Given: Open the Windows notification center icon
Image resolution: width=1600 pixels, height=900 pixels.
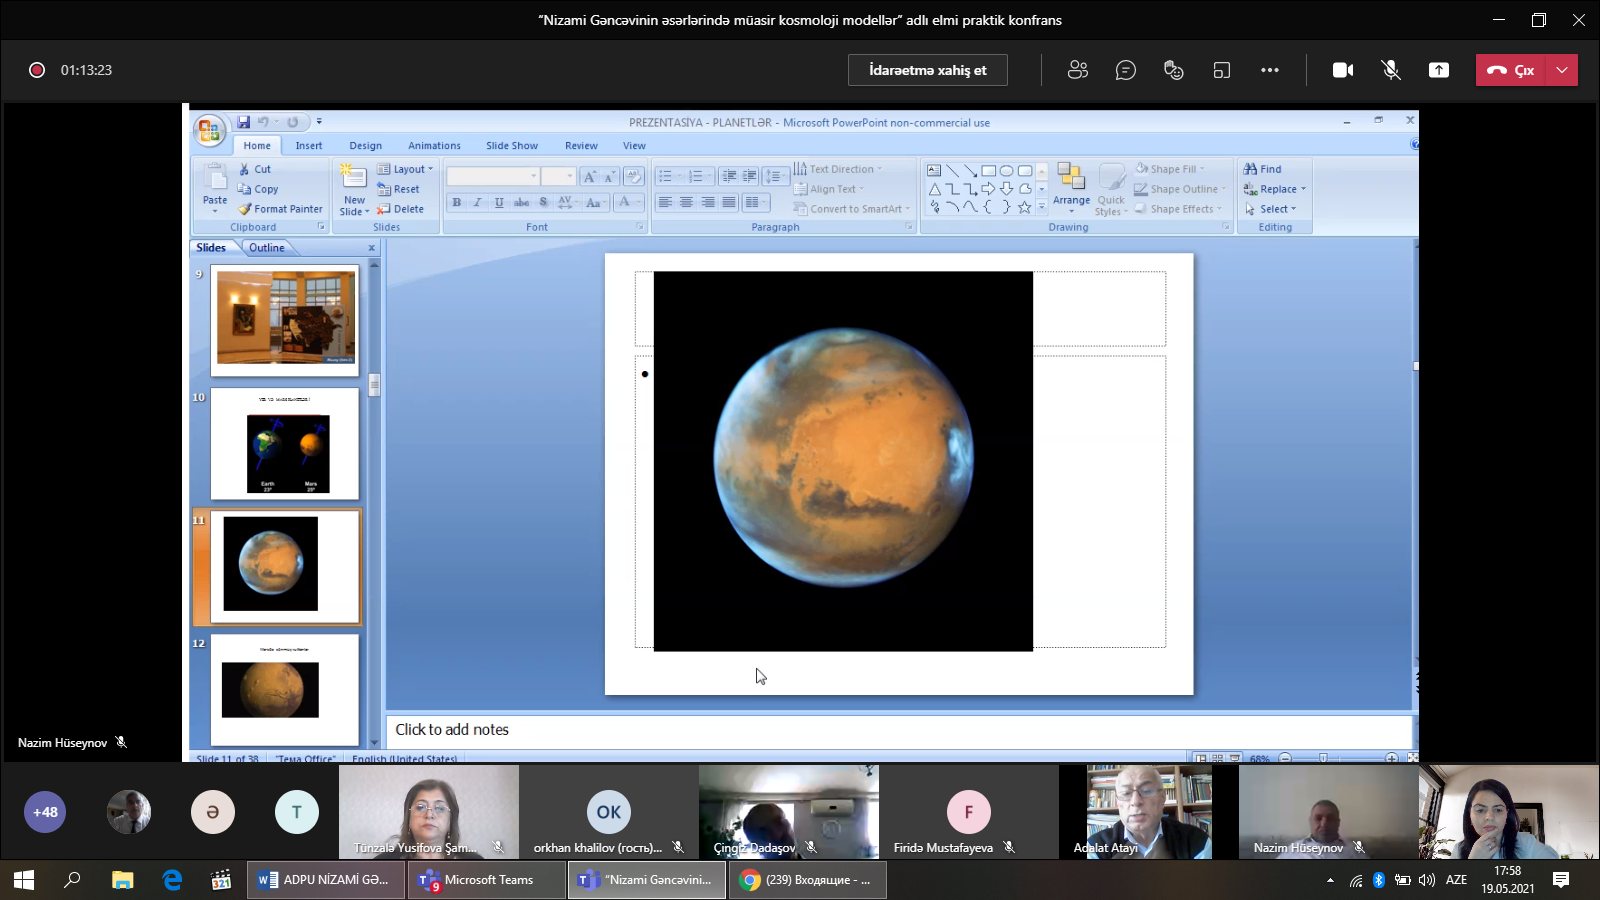Looking at the screenshot, I should point(1560,880).
